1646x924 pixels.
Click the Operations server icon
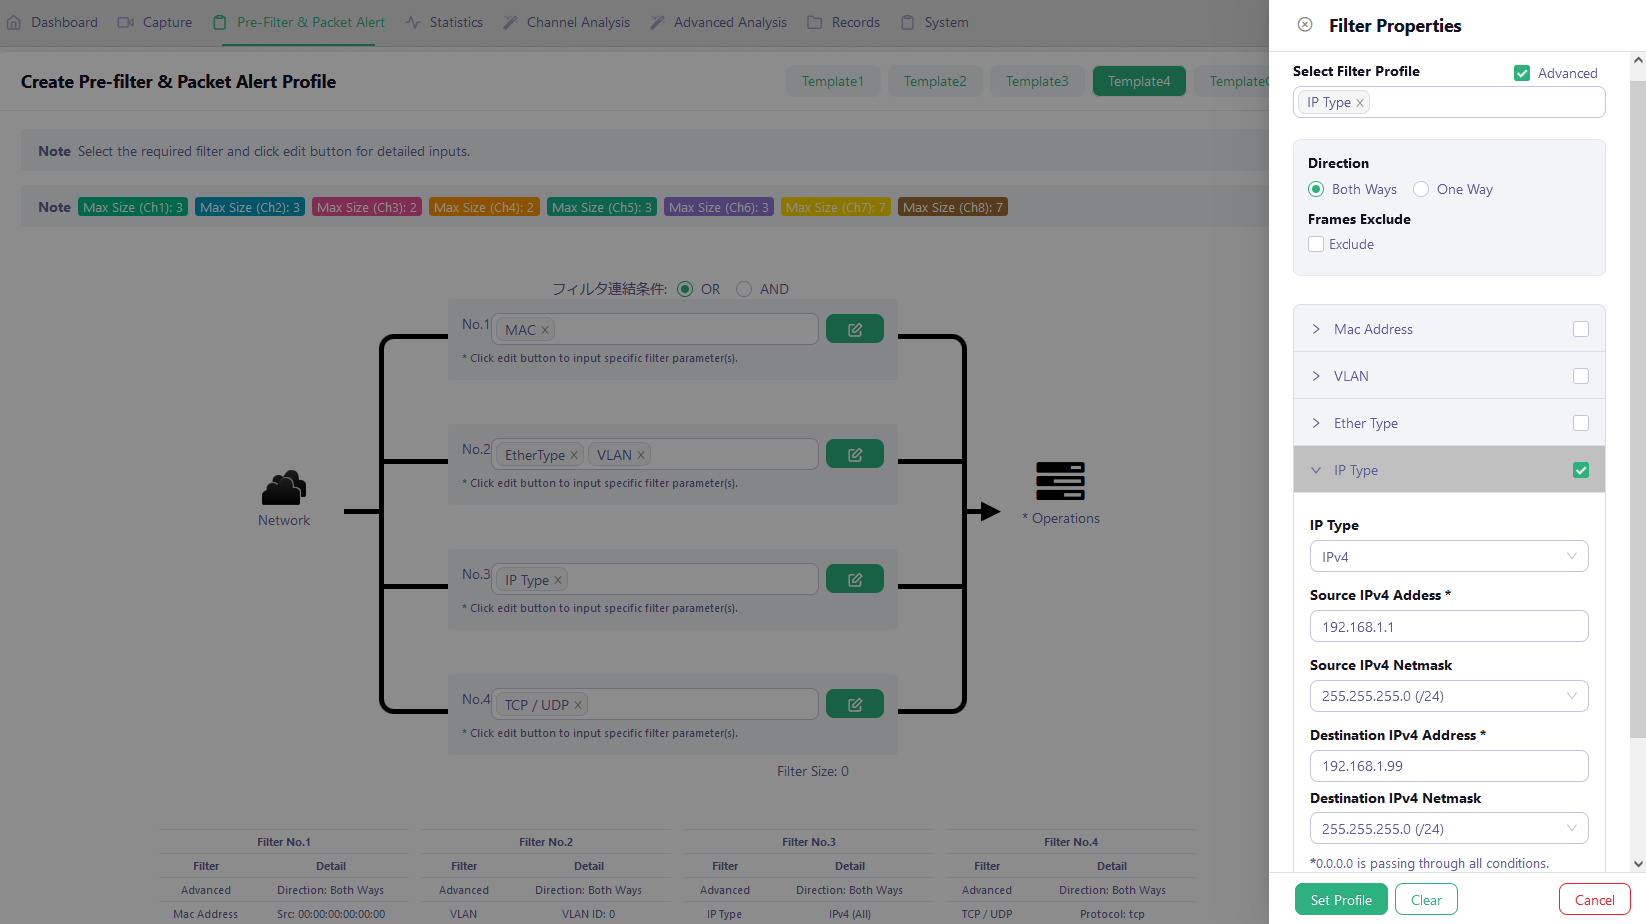click(x=1060, y=481)
